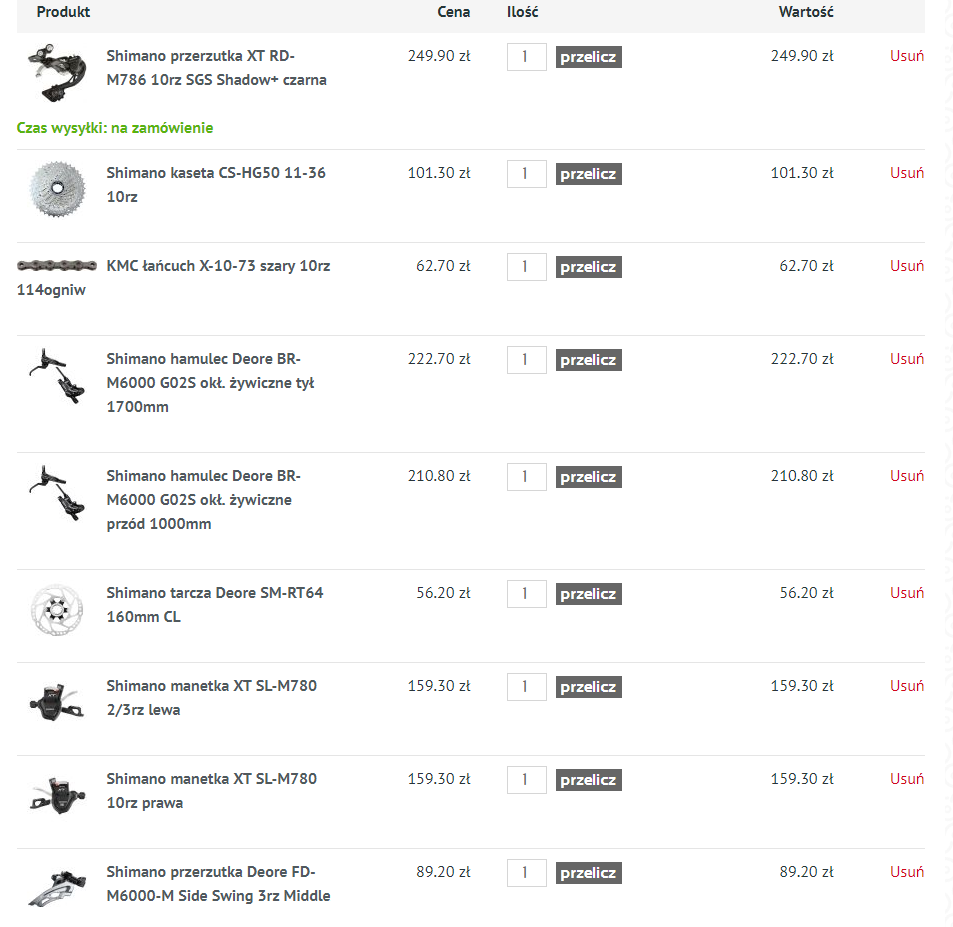Viewport: 953px width, 927px height.
Task: Click the rear Deore brake 1700mm image
Action: (x=57, y=376)
